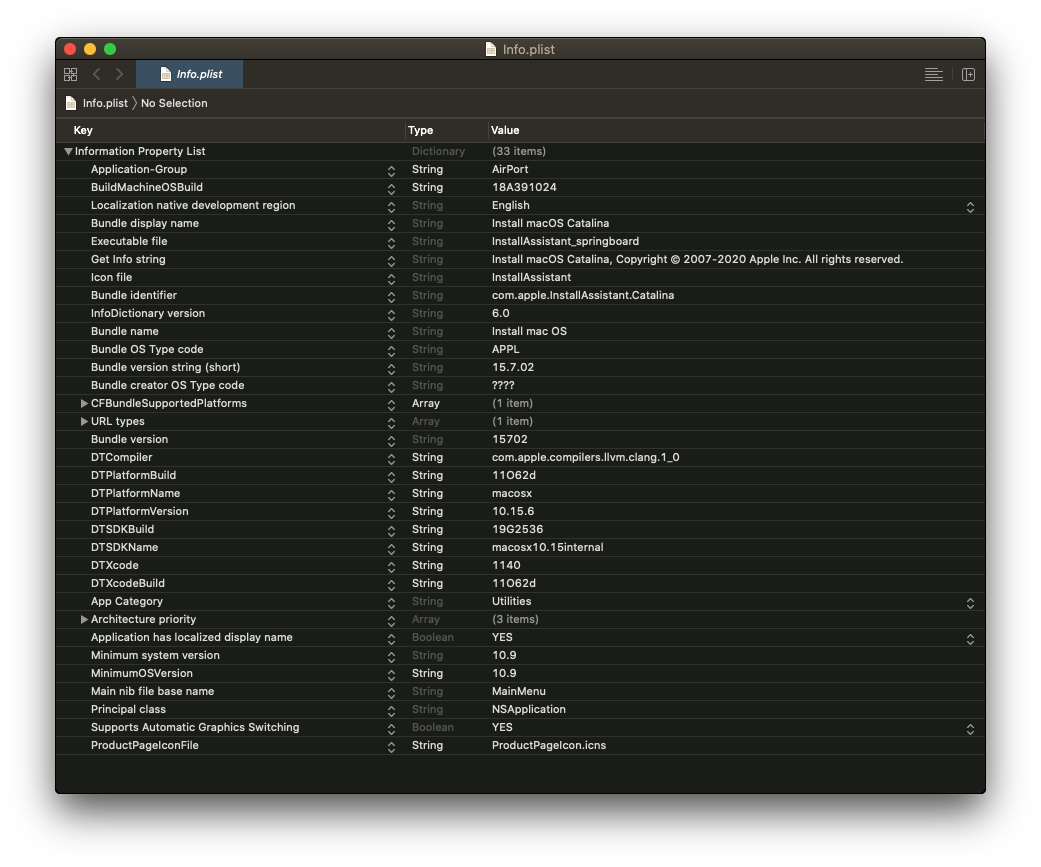1041x867 pixels.
Task: Select the MinimumOSVersion key
Action: pyautogui.click(x=141, y=673)
